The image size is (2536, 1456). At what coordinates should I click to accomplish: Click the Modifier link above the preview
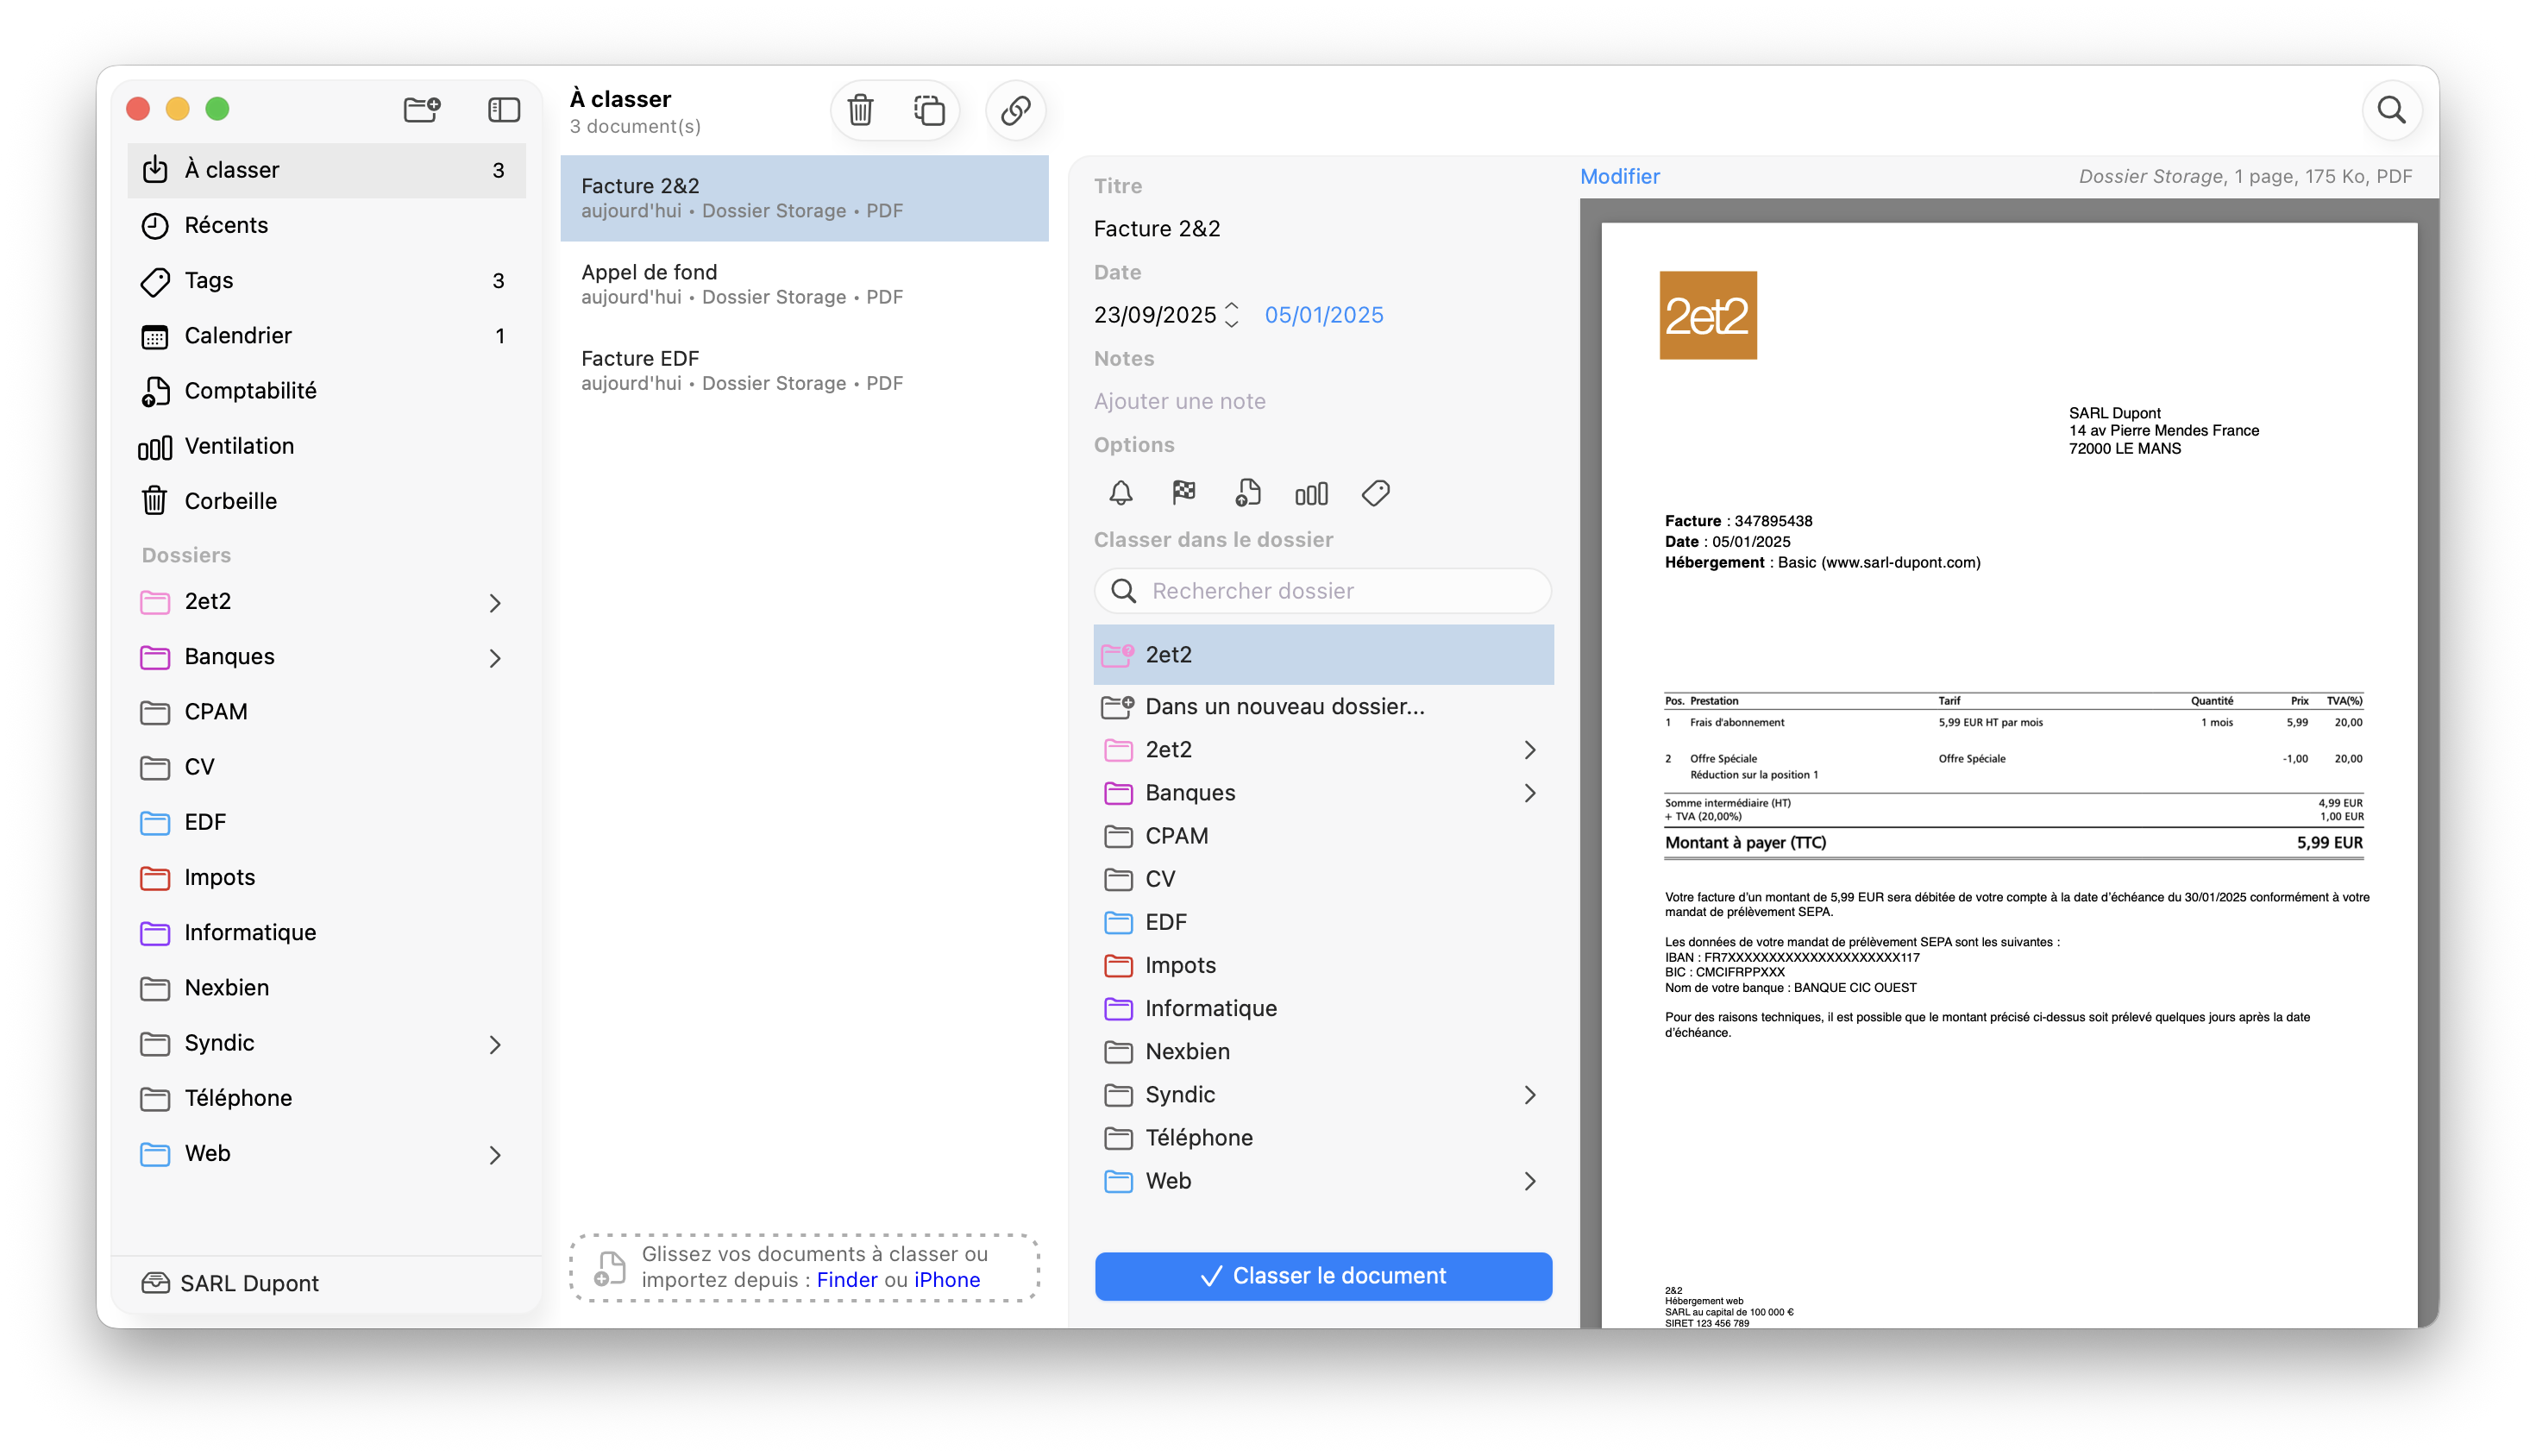(1619, 177)
